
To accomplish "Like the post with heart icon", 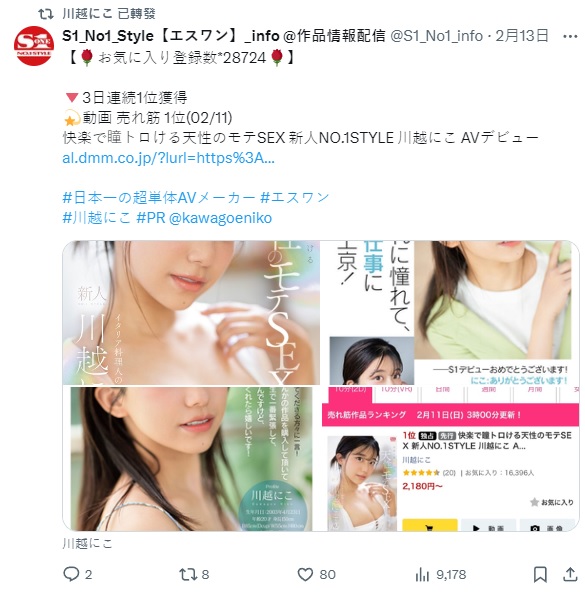I will pyautogui.click(x=305, y=574).
